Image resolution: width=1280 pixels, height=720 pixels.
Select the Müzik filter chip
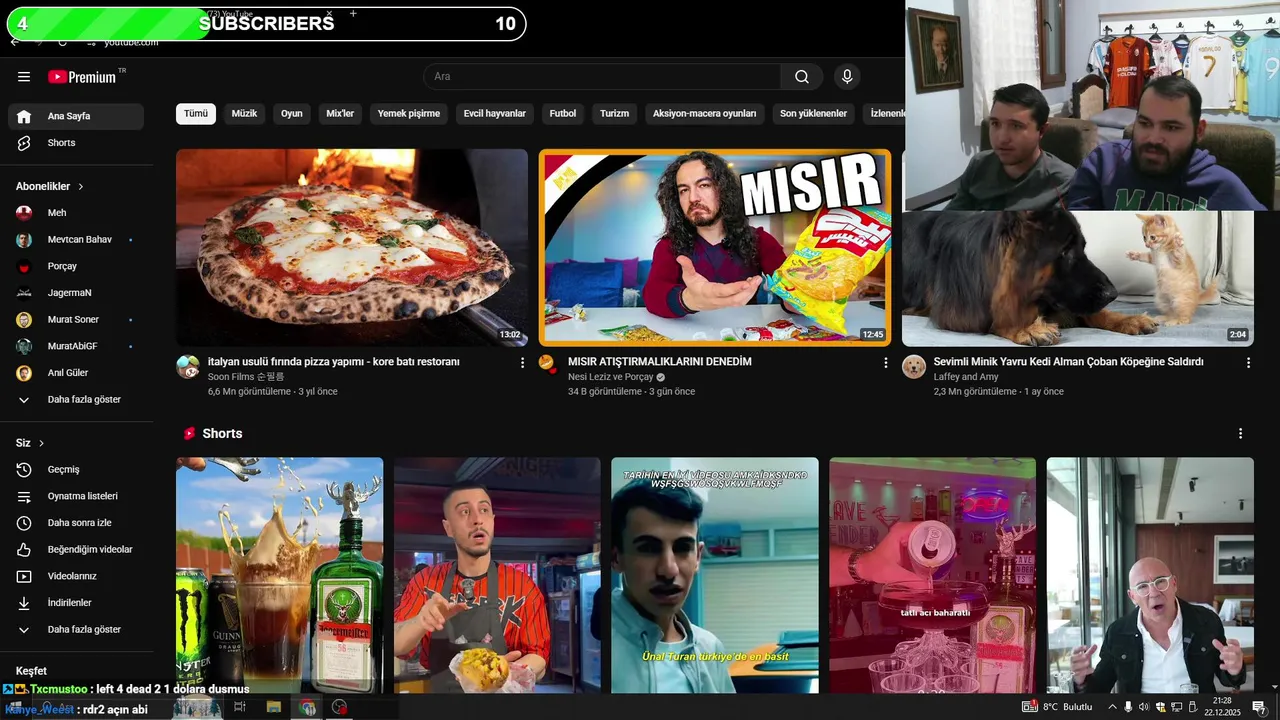tap(245, 114)
